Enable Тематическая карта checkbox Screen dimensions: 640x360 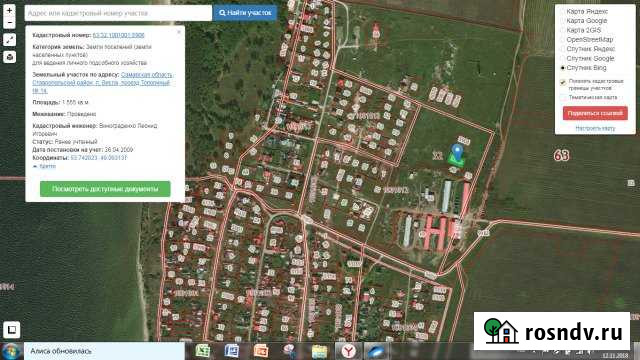pyautogui.click(x=563, y=98)
